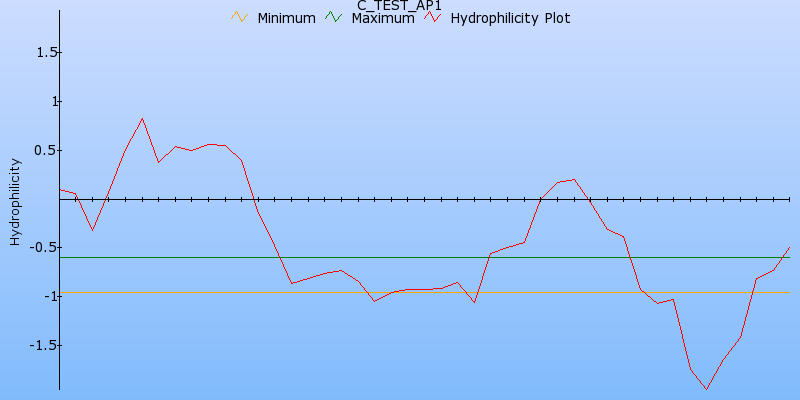Select the Hydrophilicity Plot legend label
This screenshot has width=800, height=400.
click(510, 18)
